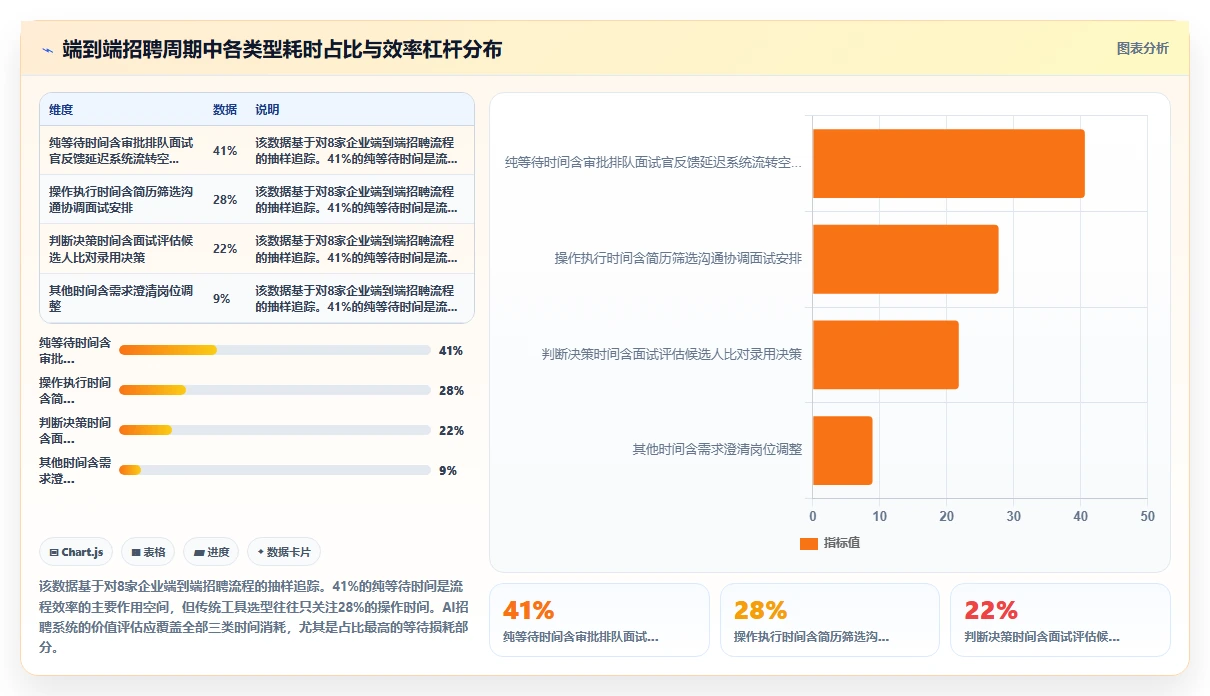Screen dimensions: 1210x696
Task: Click the 图表分析 label in header
Action: click(1142, 49)
